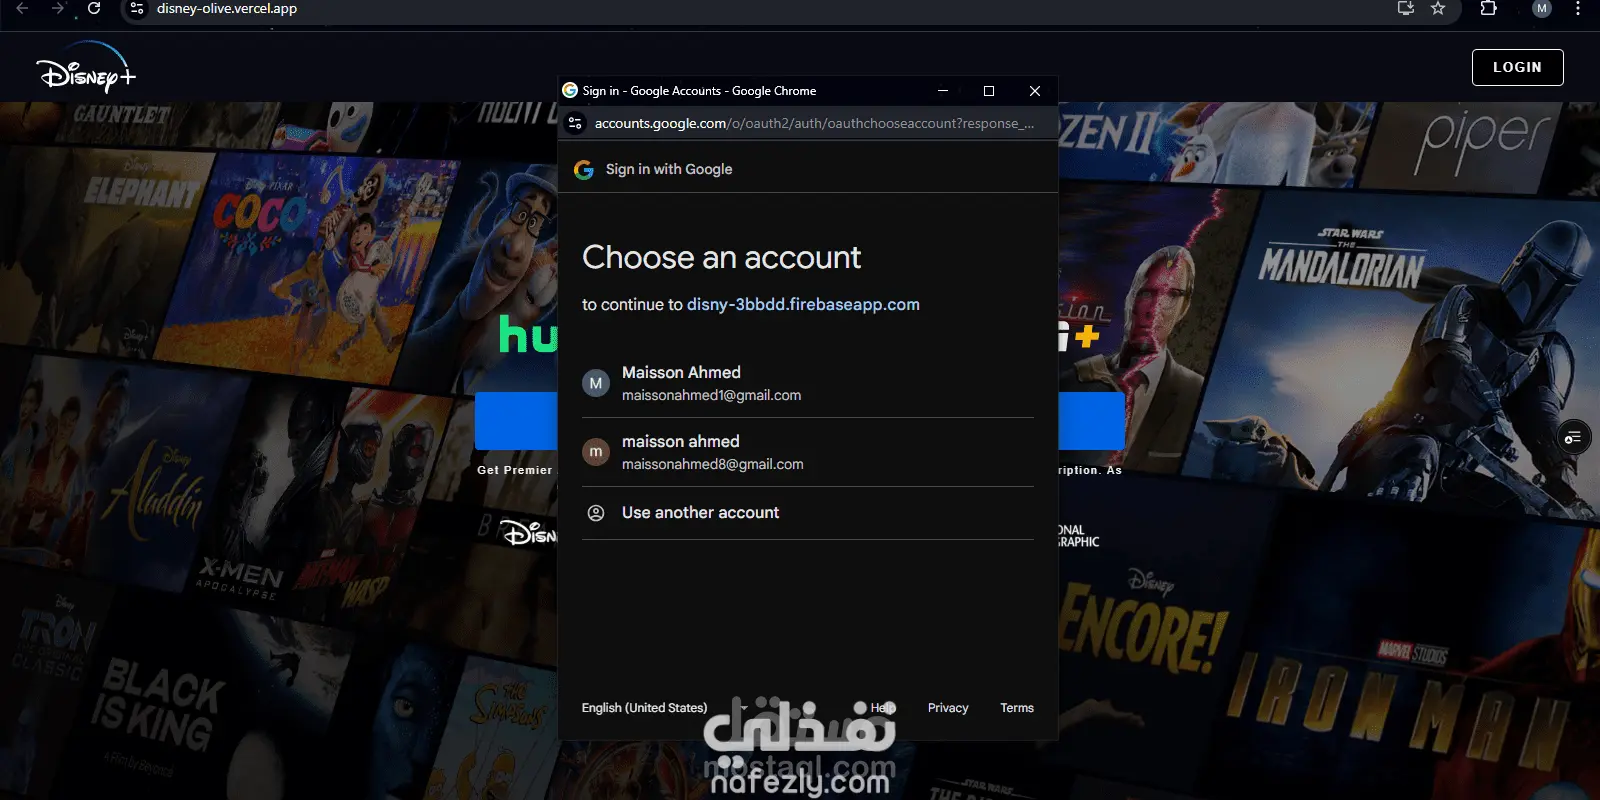Open the Chrome extensions puzzle icon
The height and width of the screenshot is (800, 1600).
coord(1488,8)
